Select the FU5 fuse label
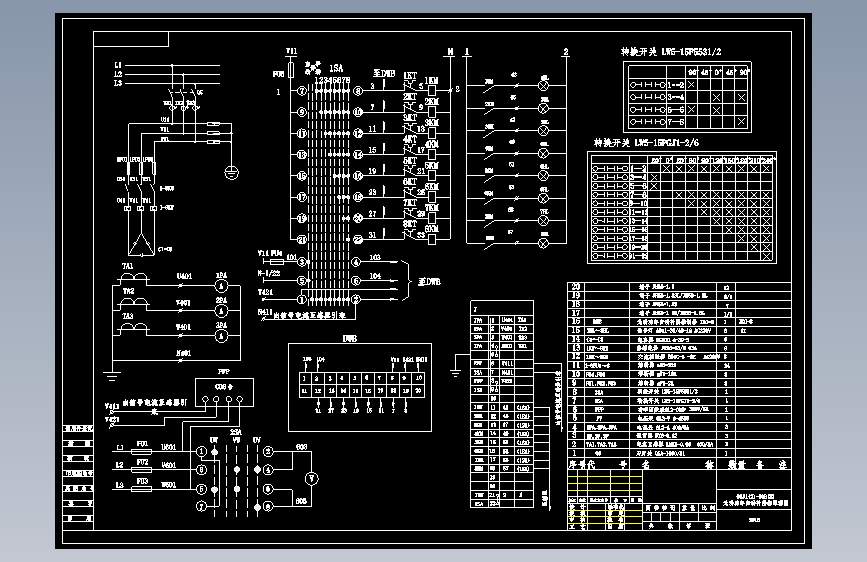Image resolution: width=867 pixels, height=562 pixels. [x=279, y=74]
